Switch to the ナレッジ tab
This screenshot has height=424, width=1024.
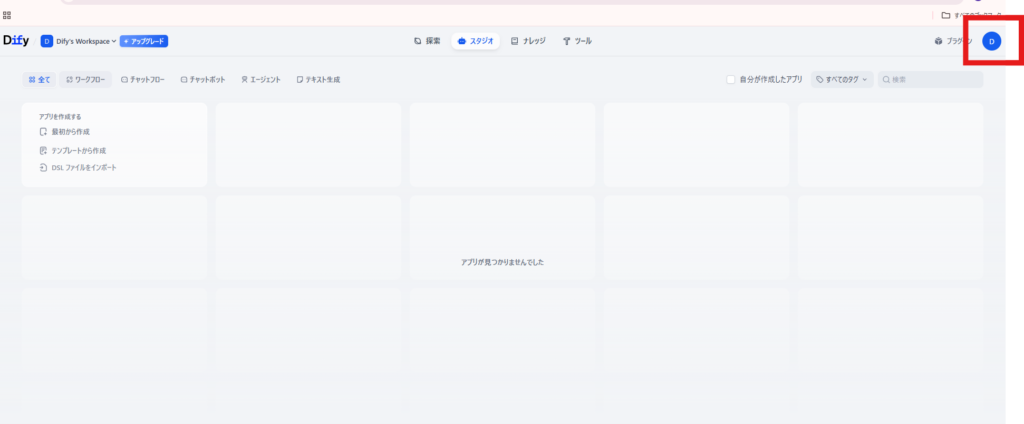pyautogui.click(x=528, y=41)
